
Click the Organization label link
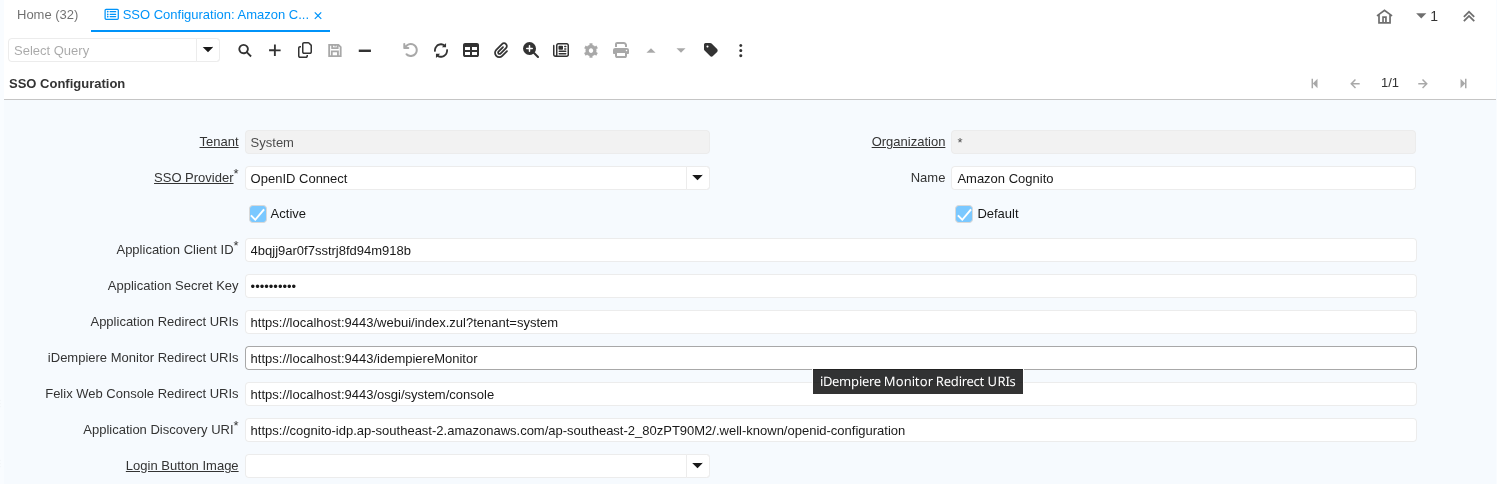point(908,142)
